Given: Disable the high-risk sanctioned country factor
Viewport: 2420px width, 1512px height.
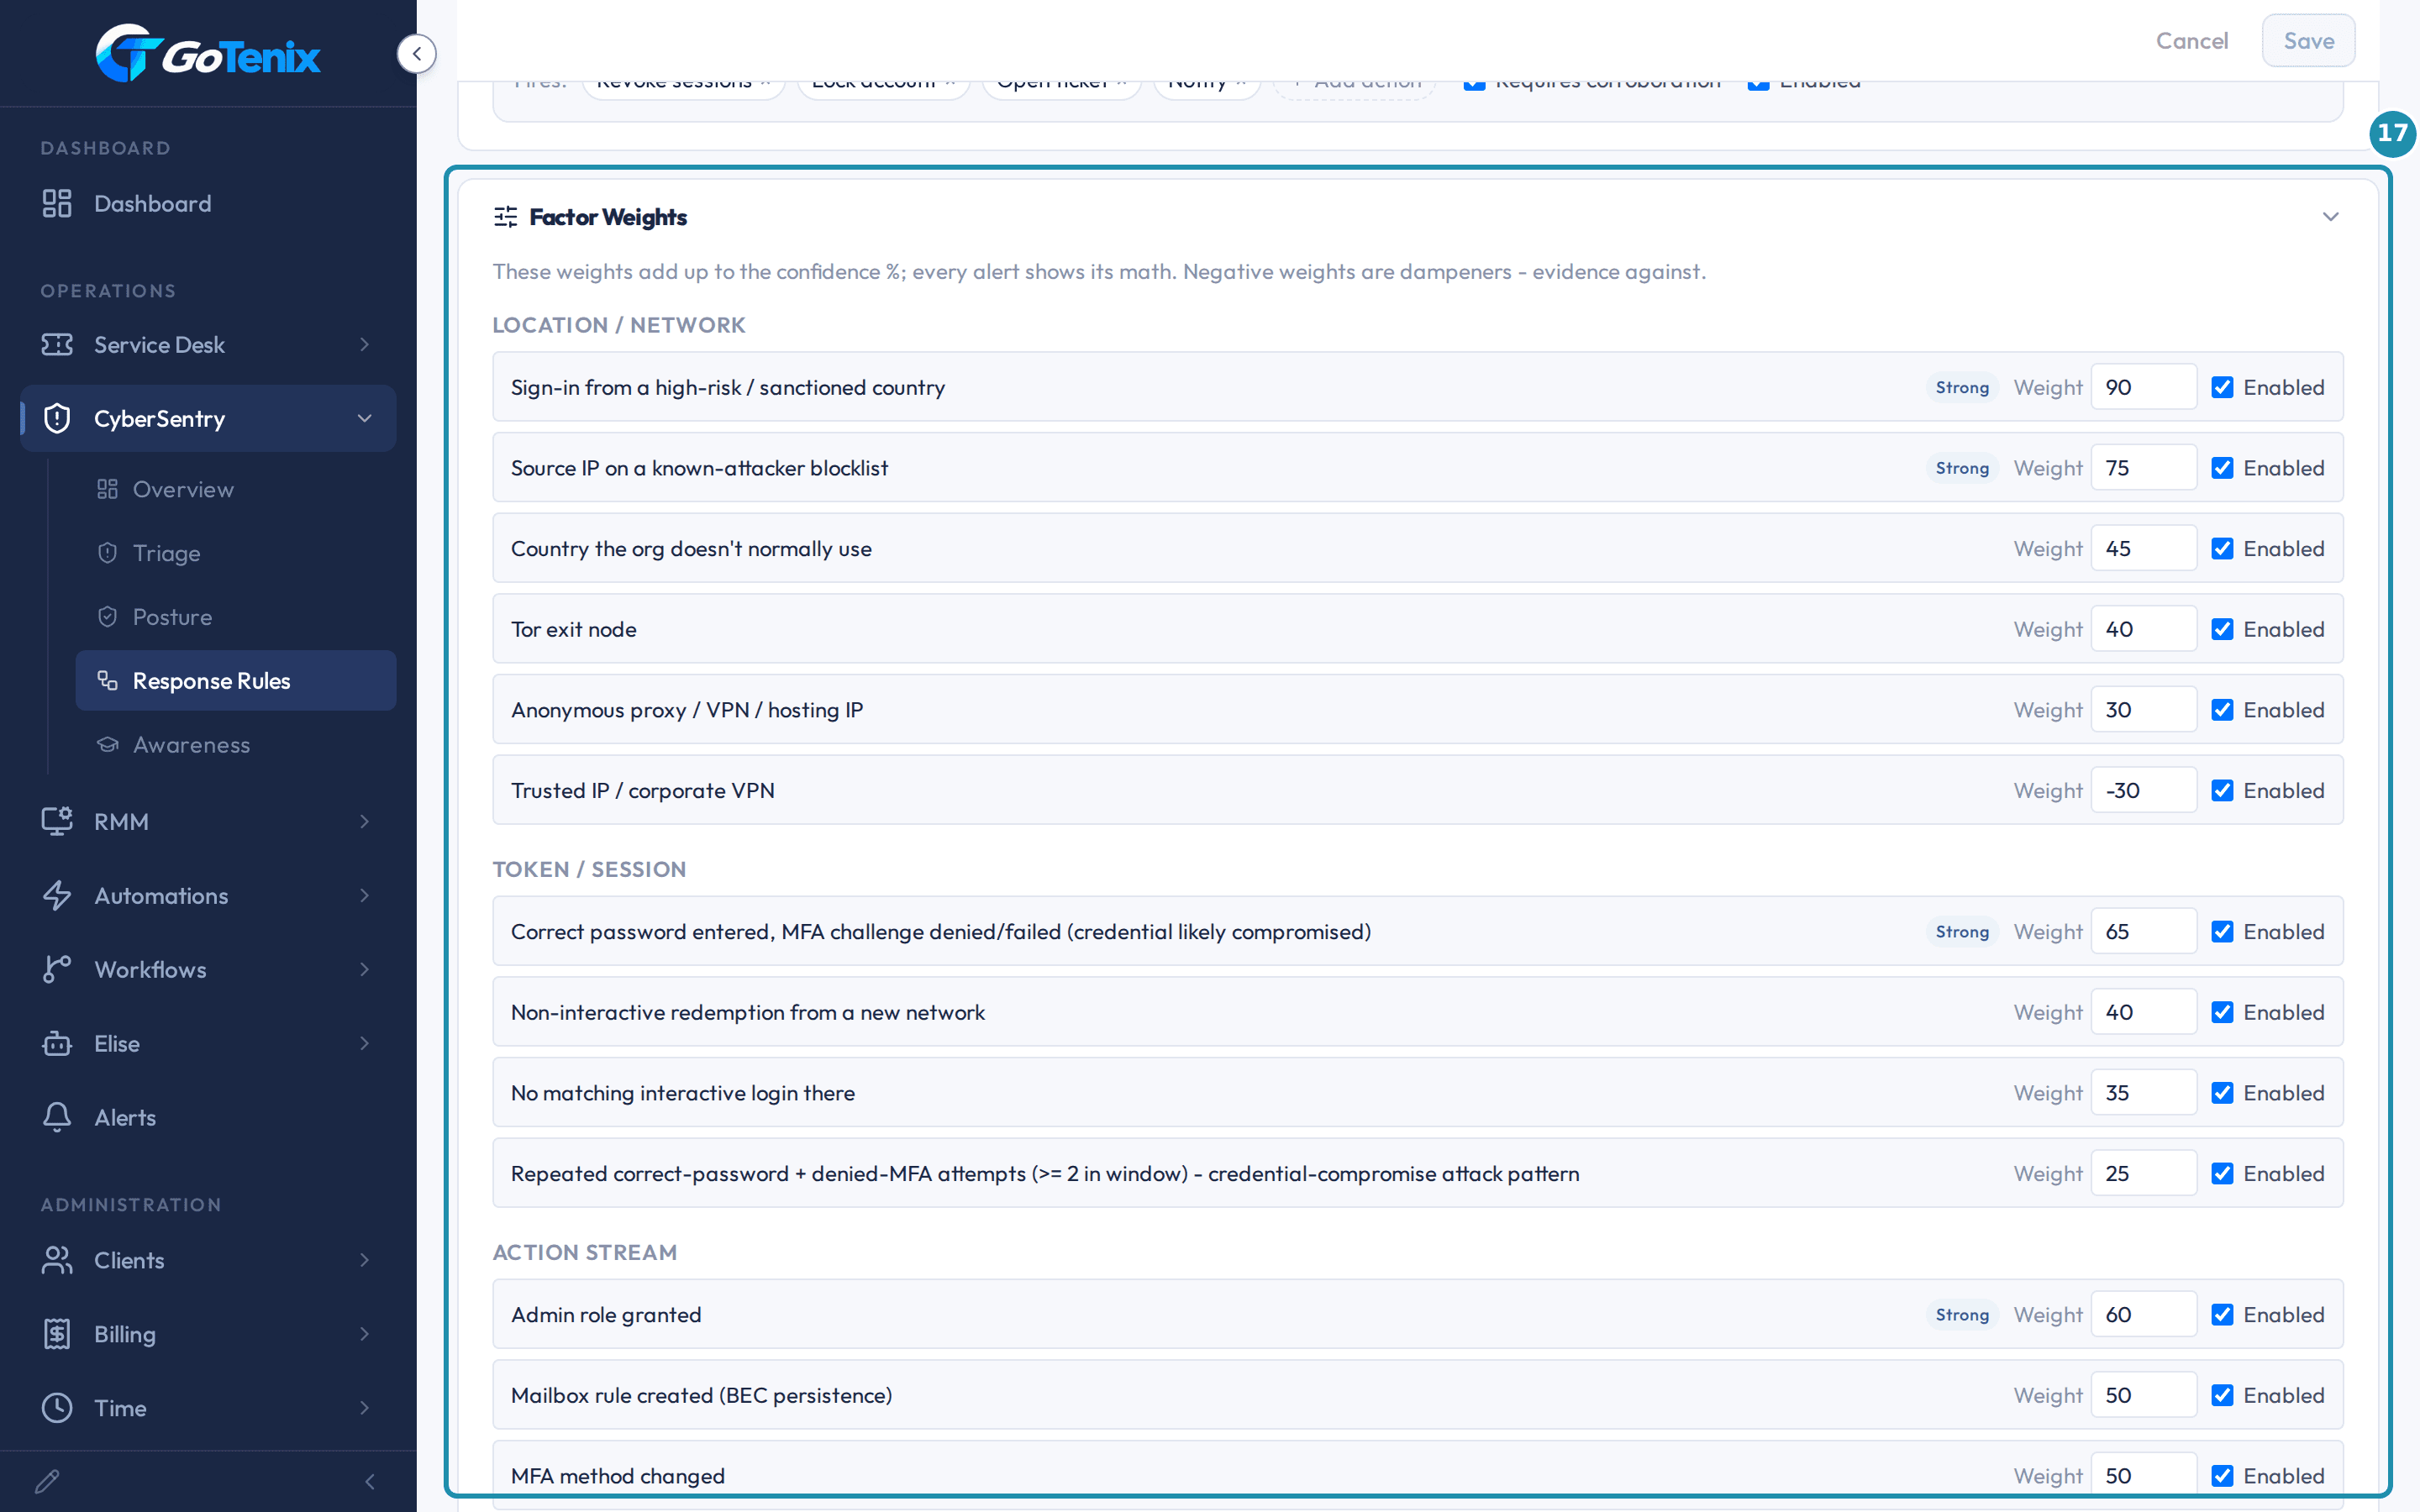Looking at the screenshot, I should (x=2222, y=388).
